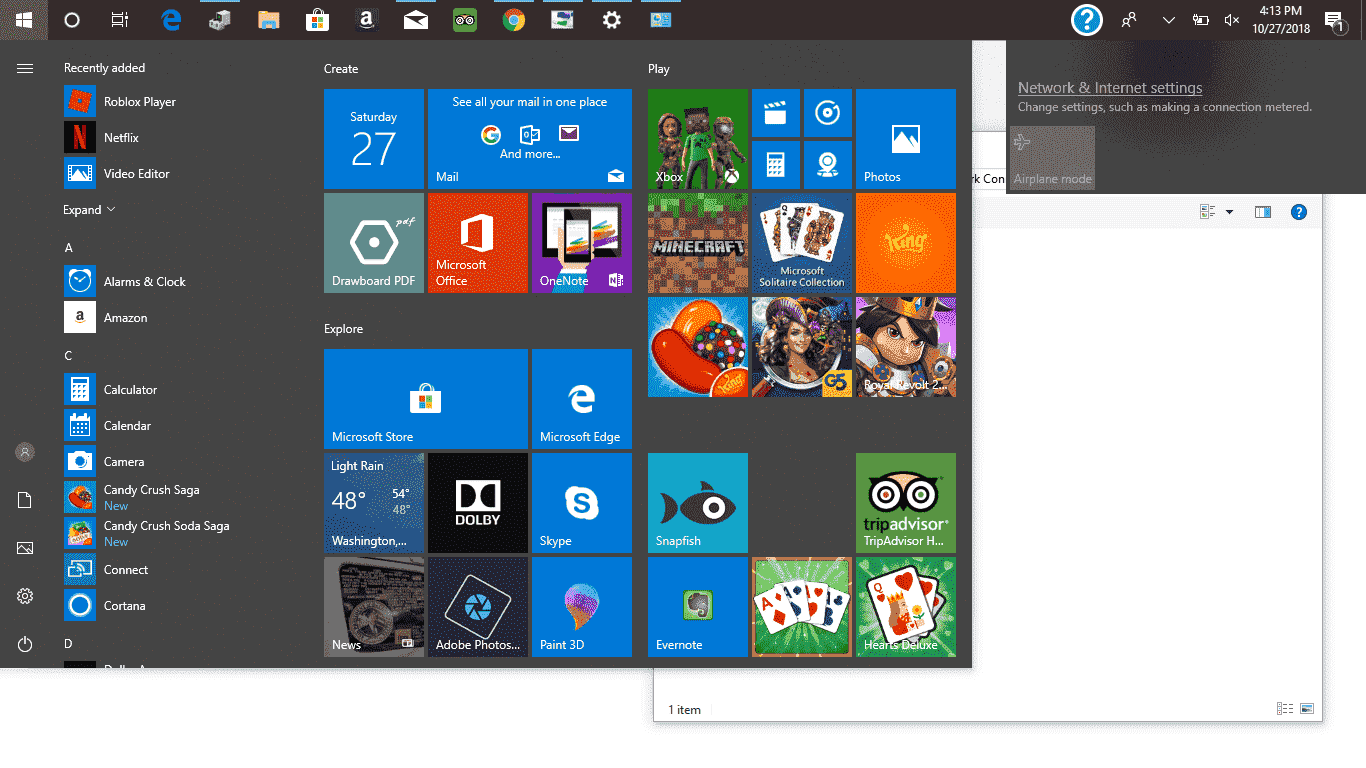The width and height of the screenshot is (1366, 768).
Task: Expand the Start menu hamburger button
Action: tap(25, 68)
